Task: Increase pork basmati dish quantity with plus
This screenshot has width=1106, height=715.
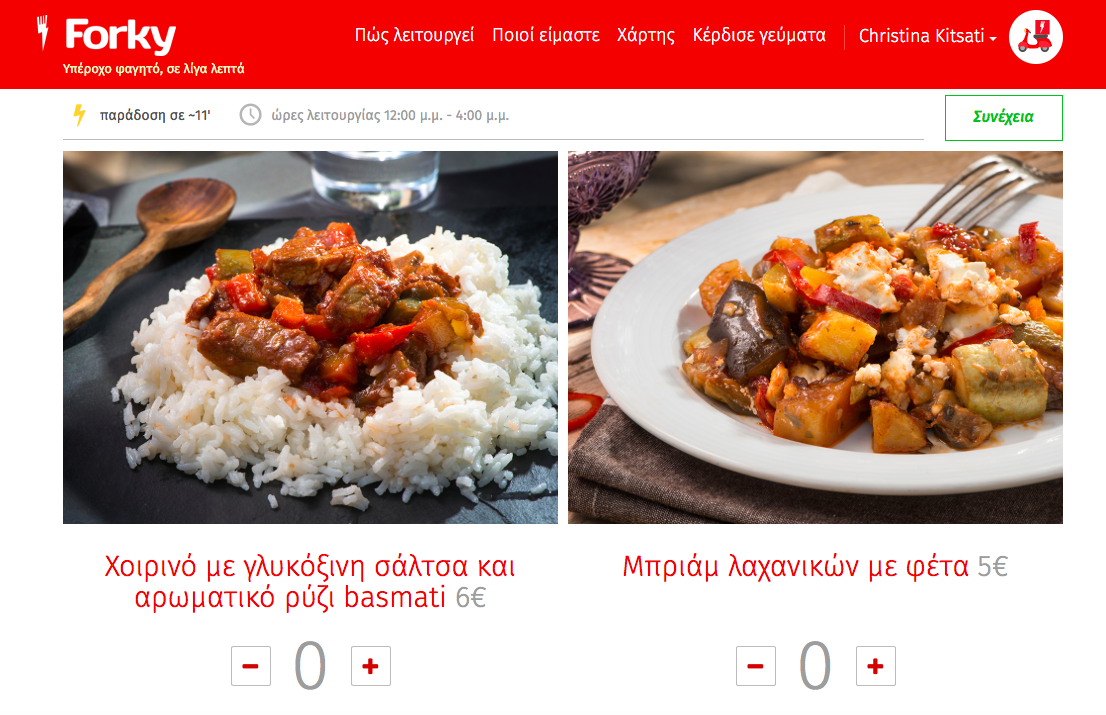Action: (371, 666)
